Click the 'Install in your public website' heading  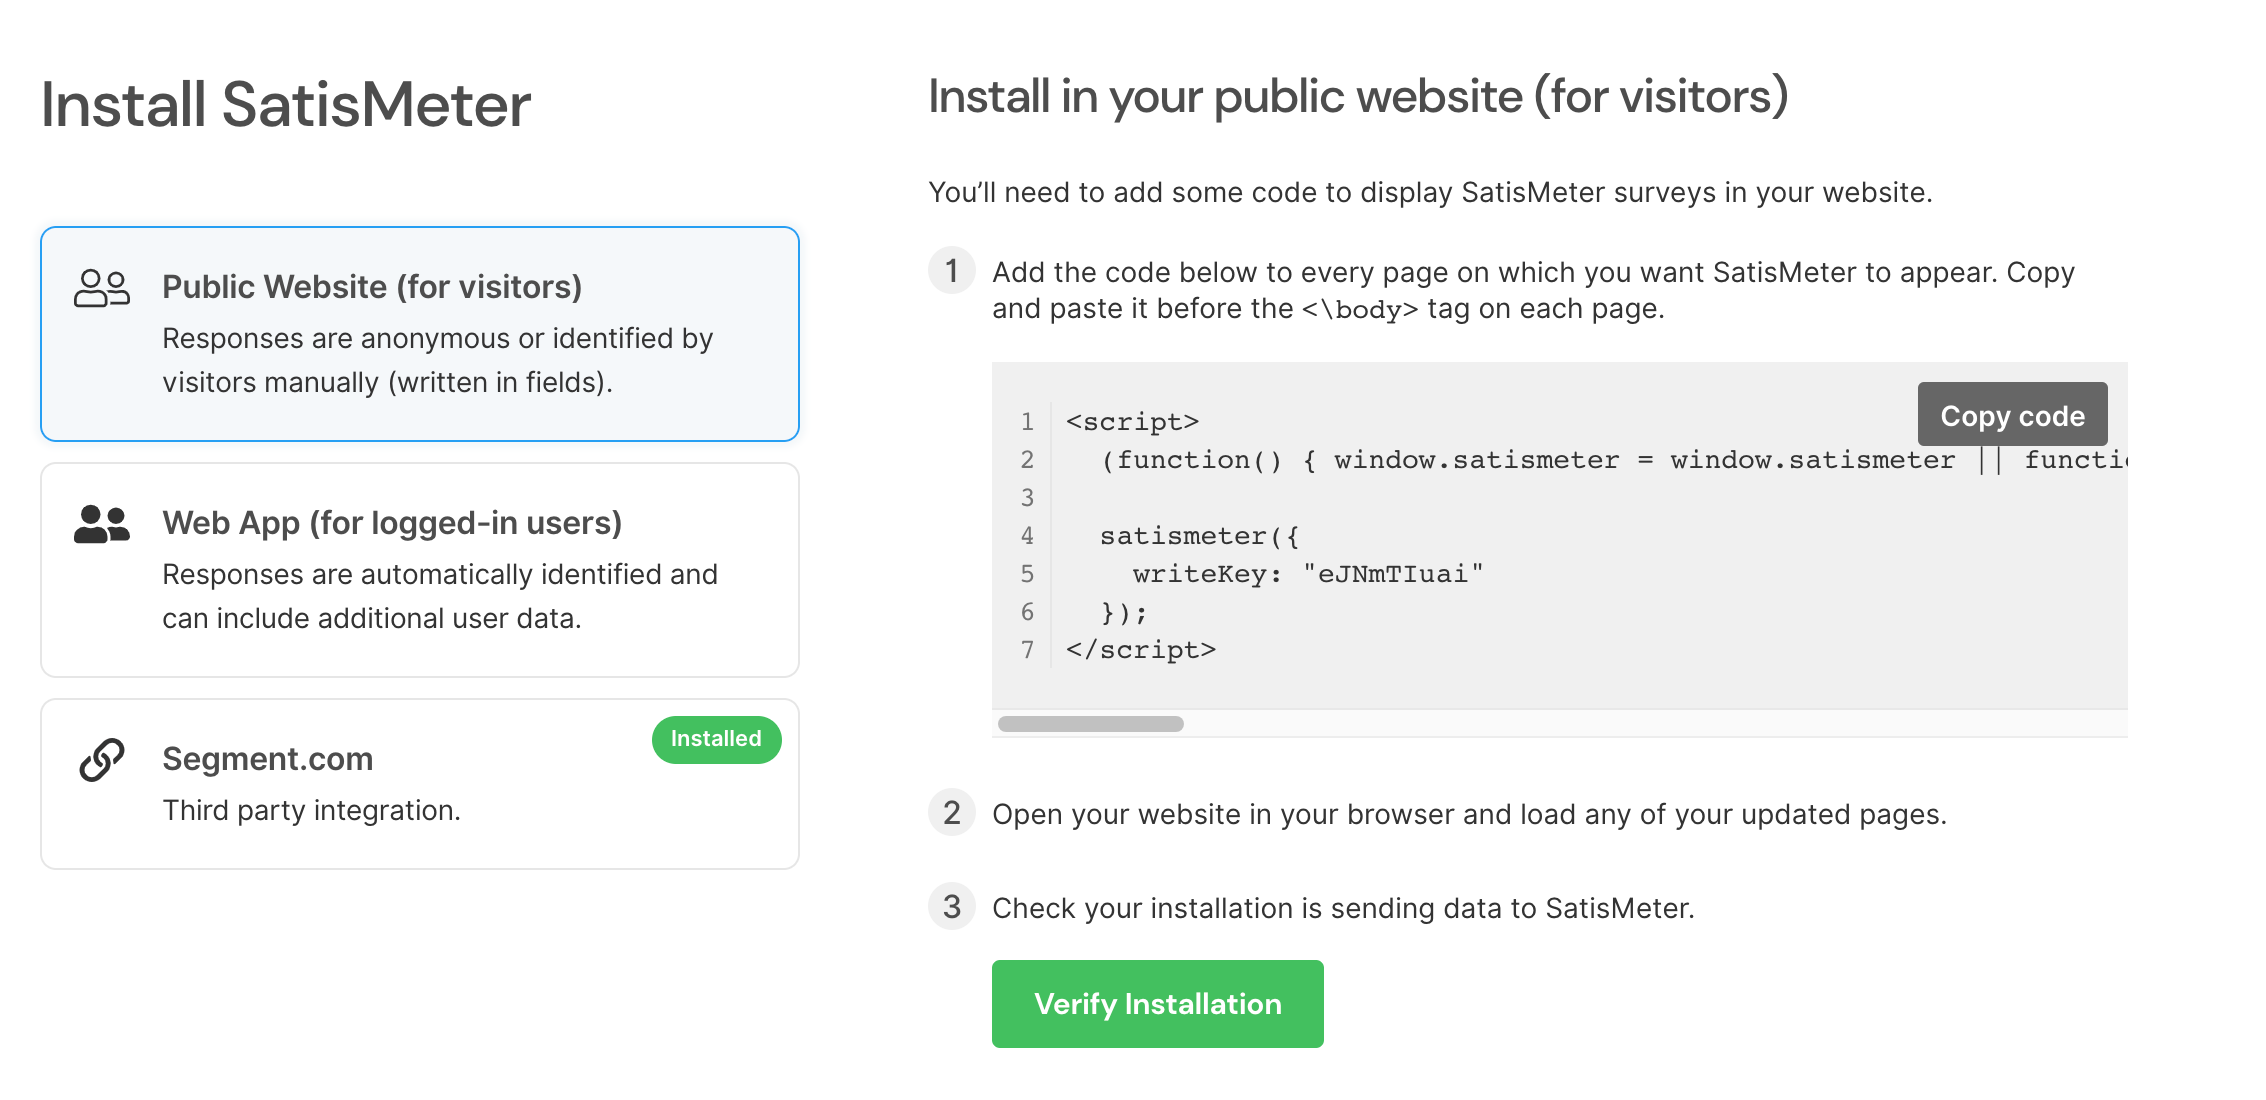click(1358, 97)
